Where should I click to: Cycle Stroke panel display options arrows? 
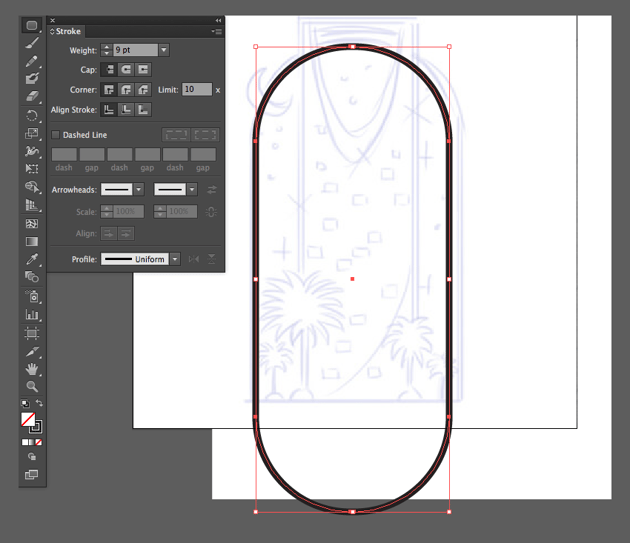pos(52,31)
